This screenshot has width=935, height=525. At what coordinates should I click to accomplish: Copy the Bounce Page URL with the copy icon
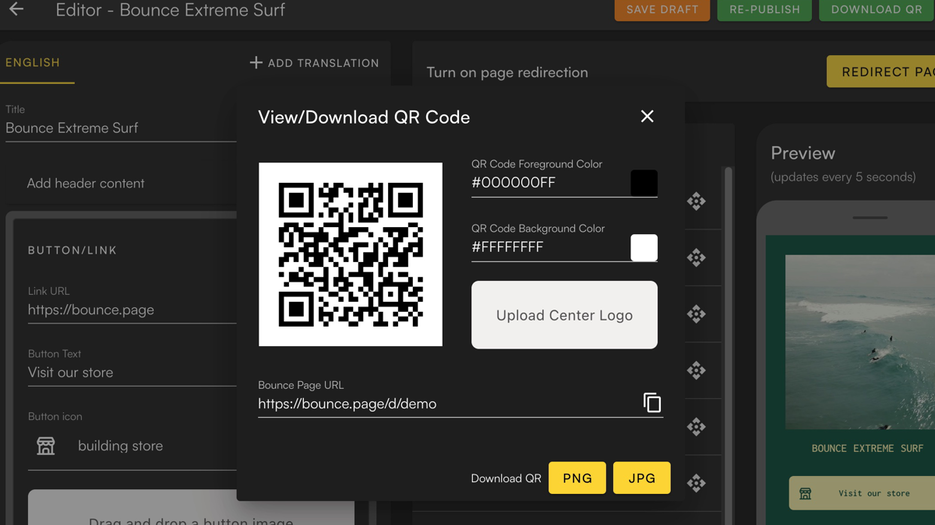(652, 403)
